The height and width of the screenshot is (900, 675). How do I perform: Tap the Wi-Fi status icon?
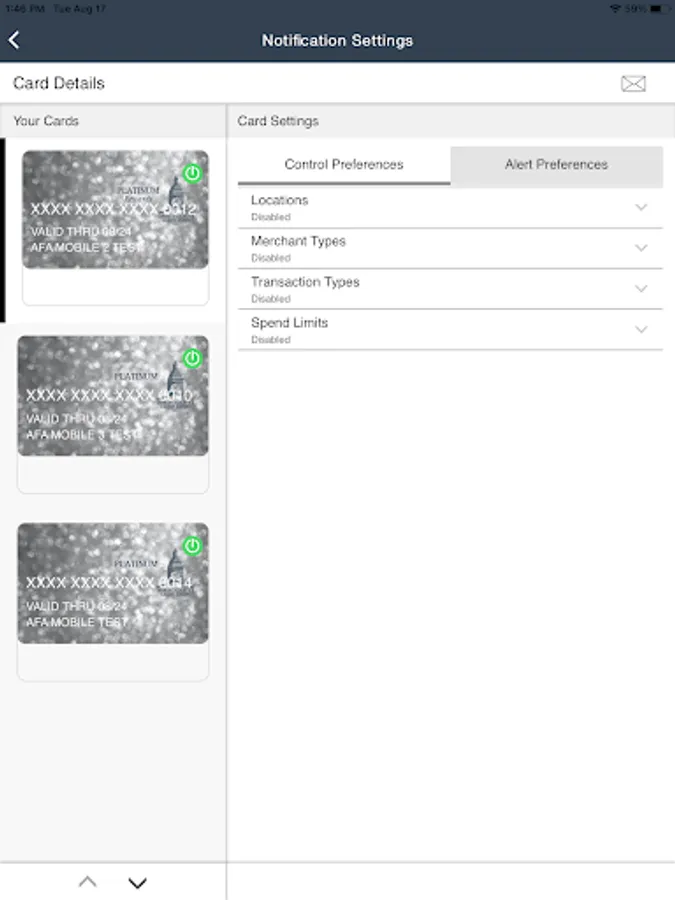point(615,9)
